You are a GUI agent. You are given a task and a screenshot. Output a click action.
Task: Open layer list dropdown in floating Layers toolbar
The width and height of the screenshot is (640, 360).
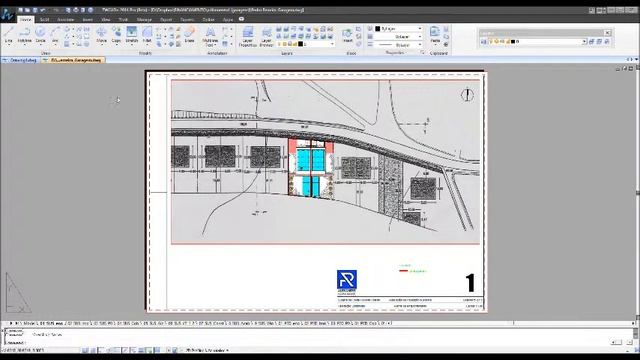click(584, 42)
